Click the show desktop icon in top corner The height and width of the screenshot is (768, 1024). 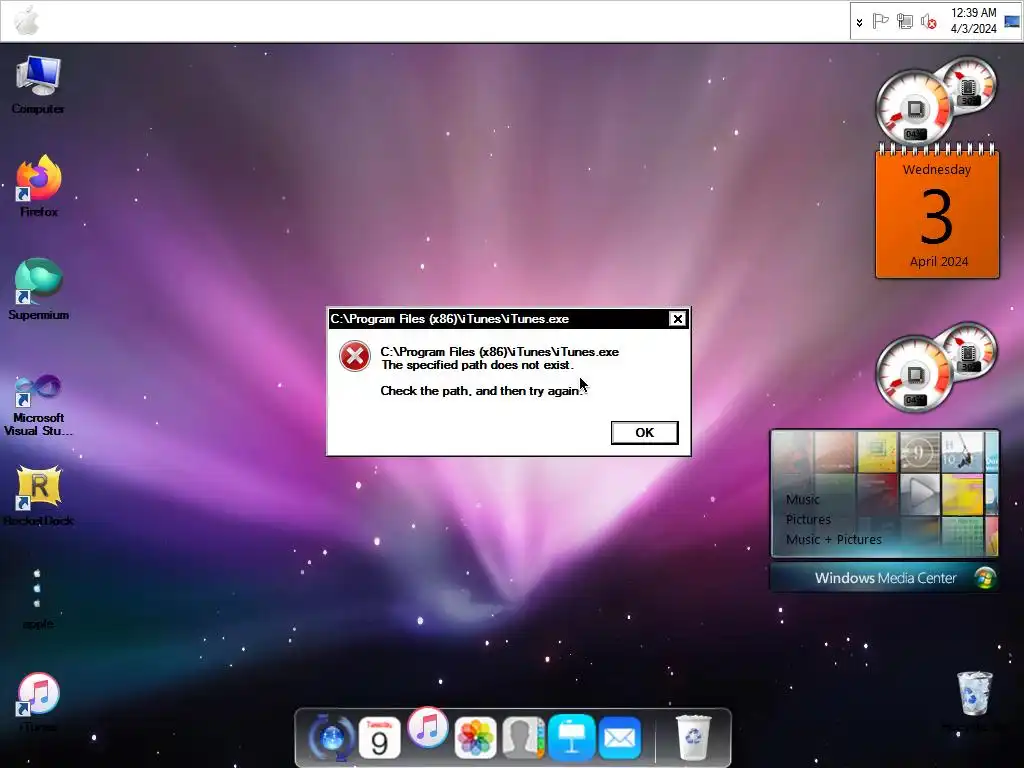[1012, 21]
